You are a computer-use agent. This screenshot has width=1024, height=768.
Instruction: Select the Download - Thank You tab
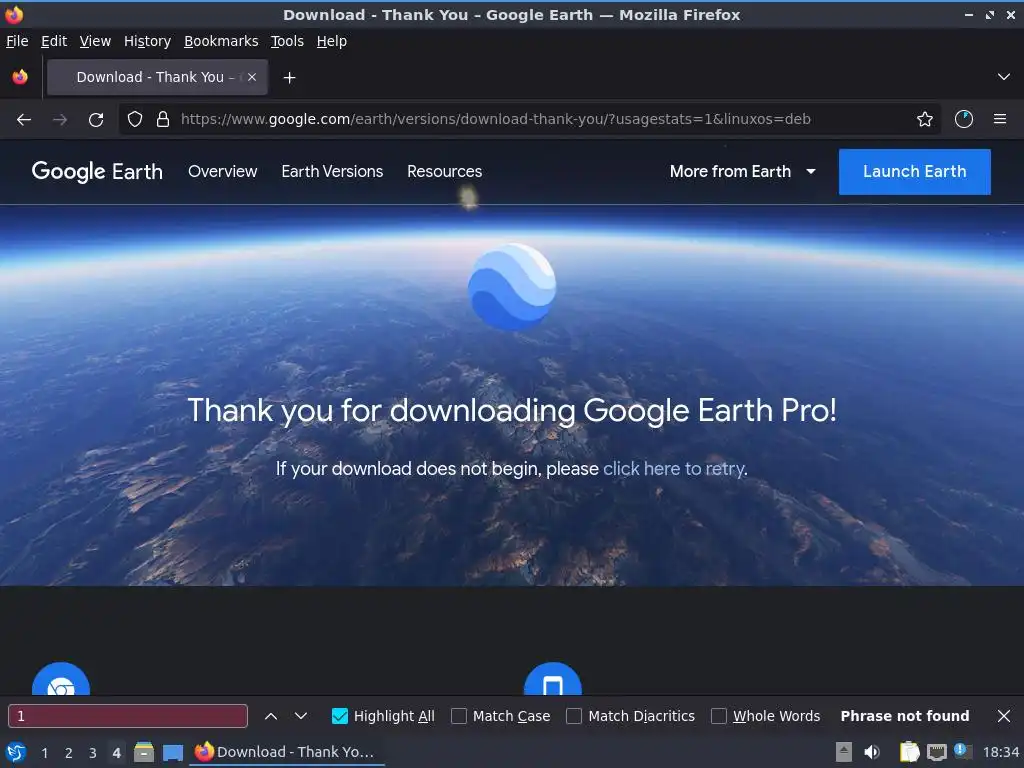tap(157, 77)
